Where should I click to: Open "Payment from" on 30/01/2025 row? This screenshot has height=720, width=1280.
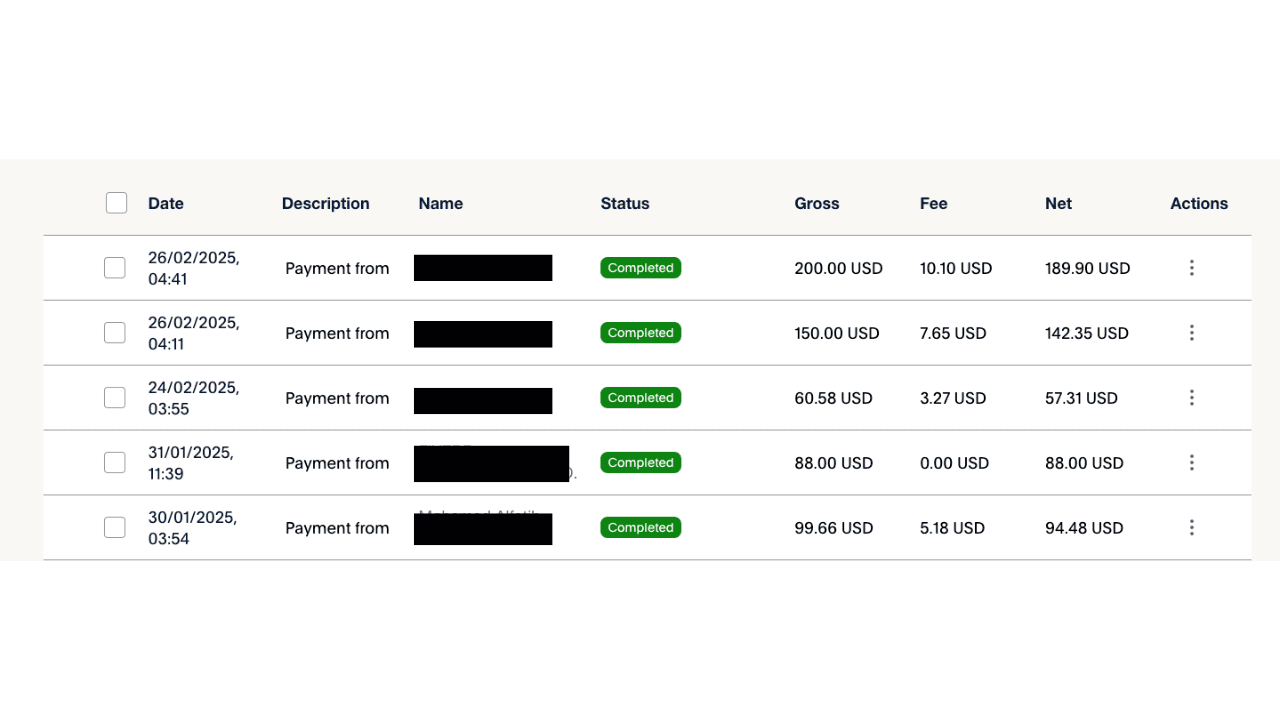coord(337,528)
